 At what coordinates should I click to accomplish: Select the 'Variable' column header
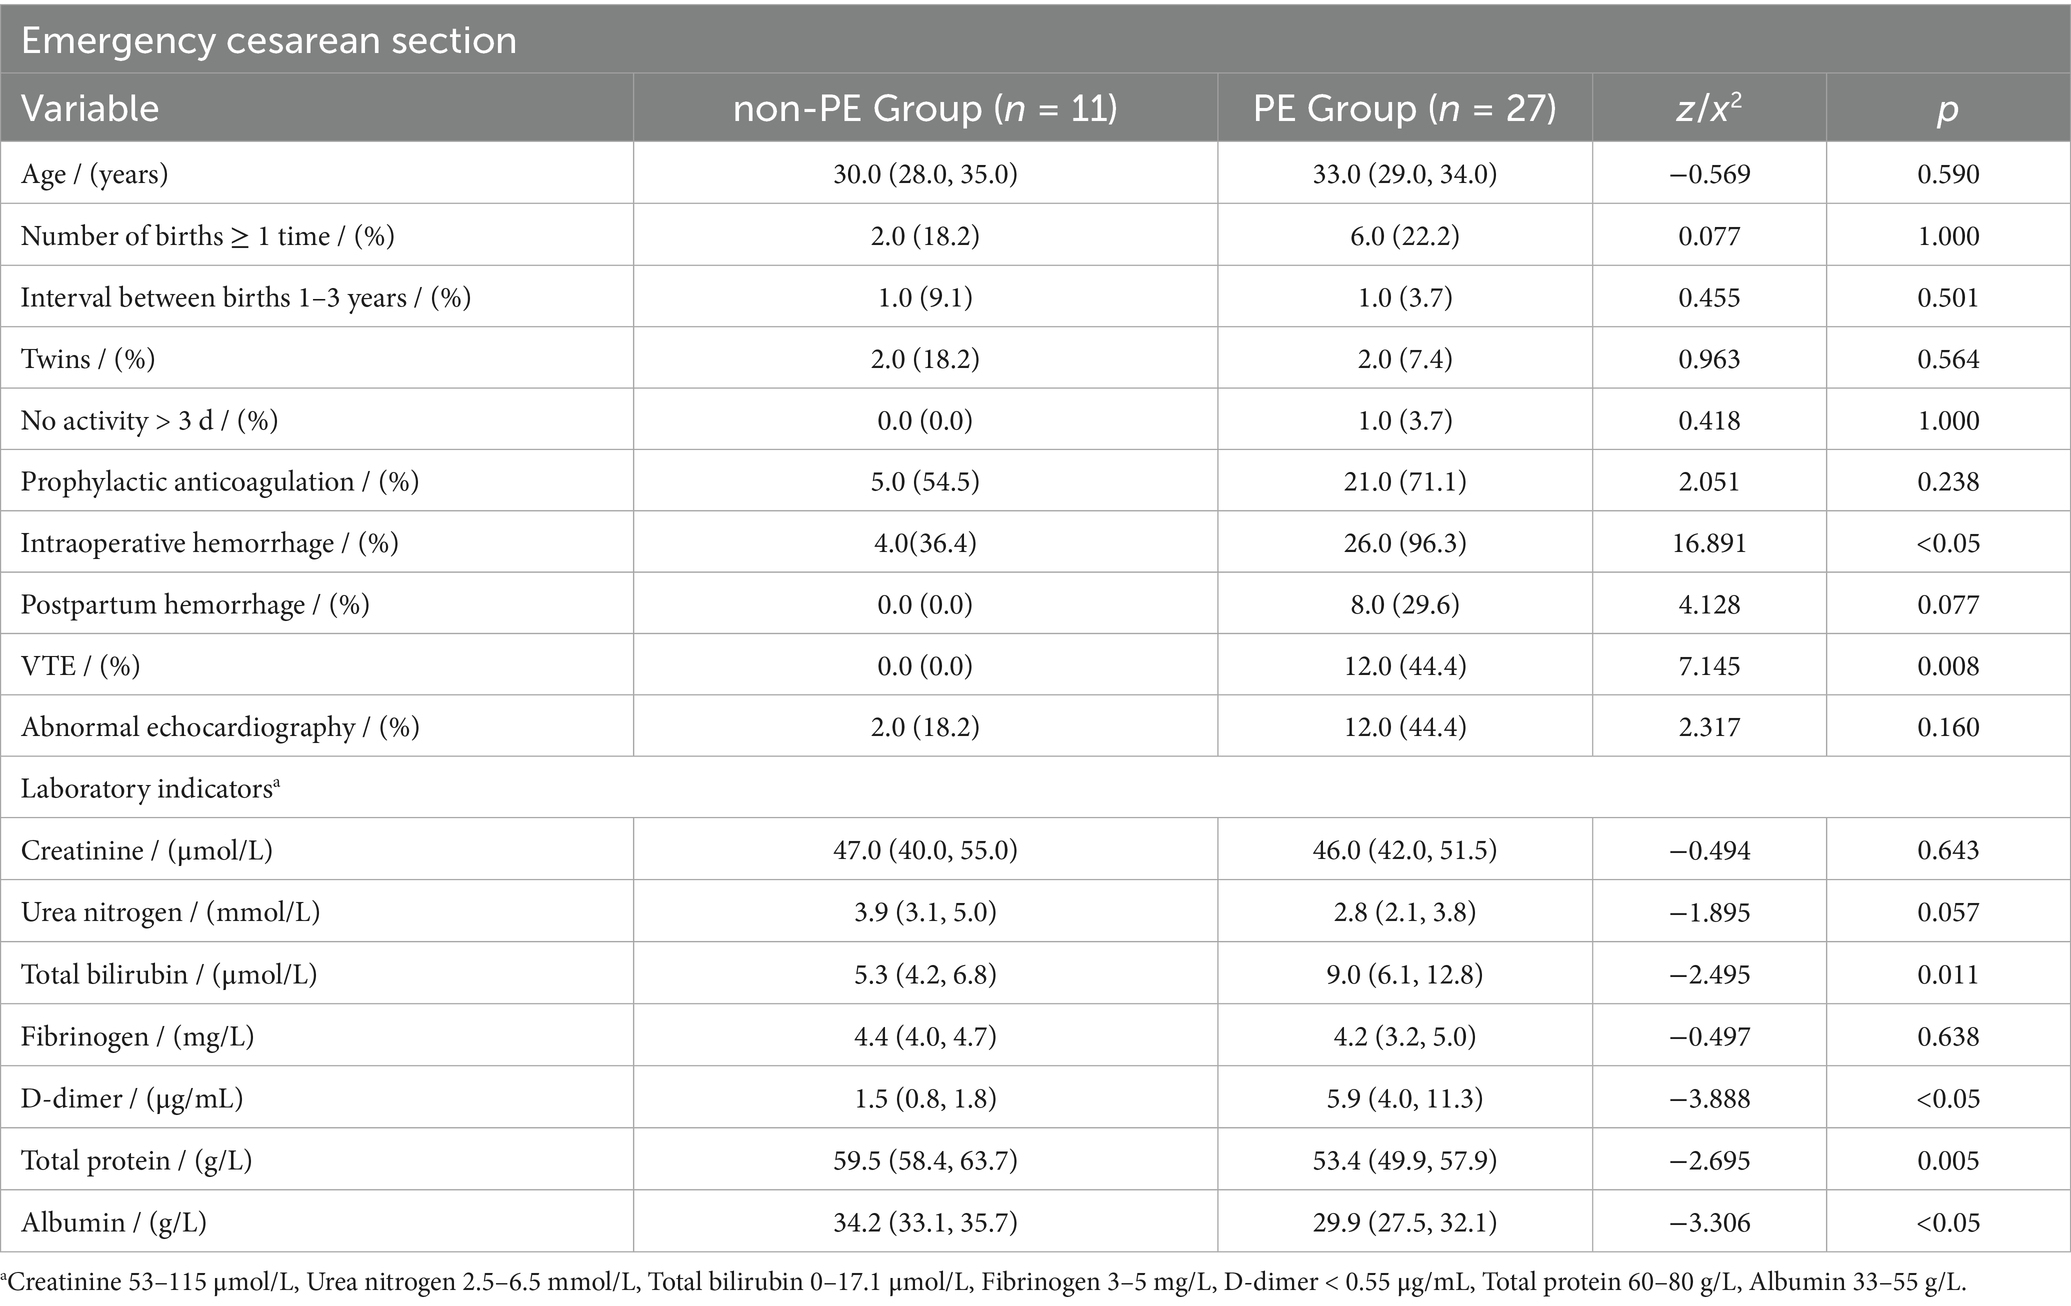click(90, 108)
